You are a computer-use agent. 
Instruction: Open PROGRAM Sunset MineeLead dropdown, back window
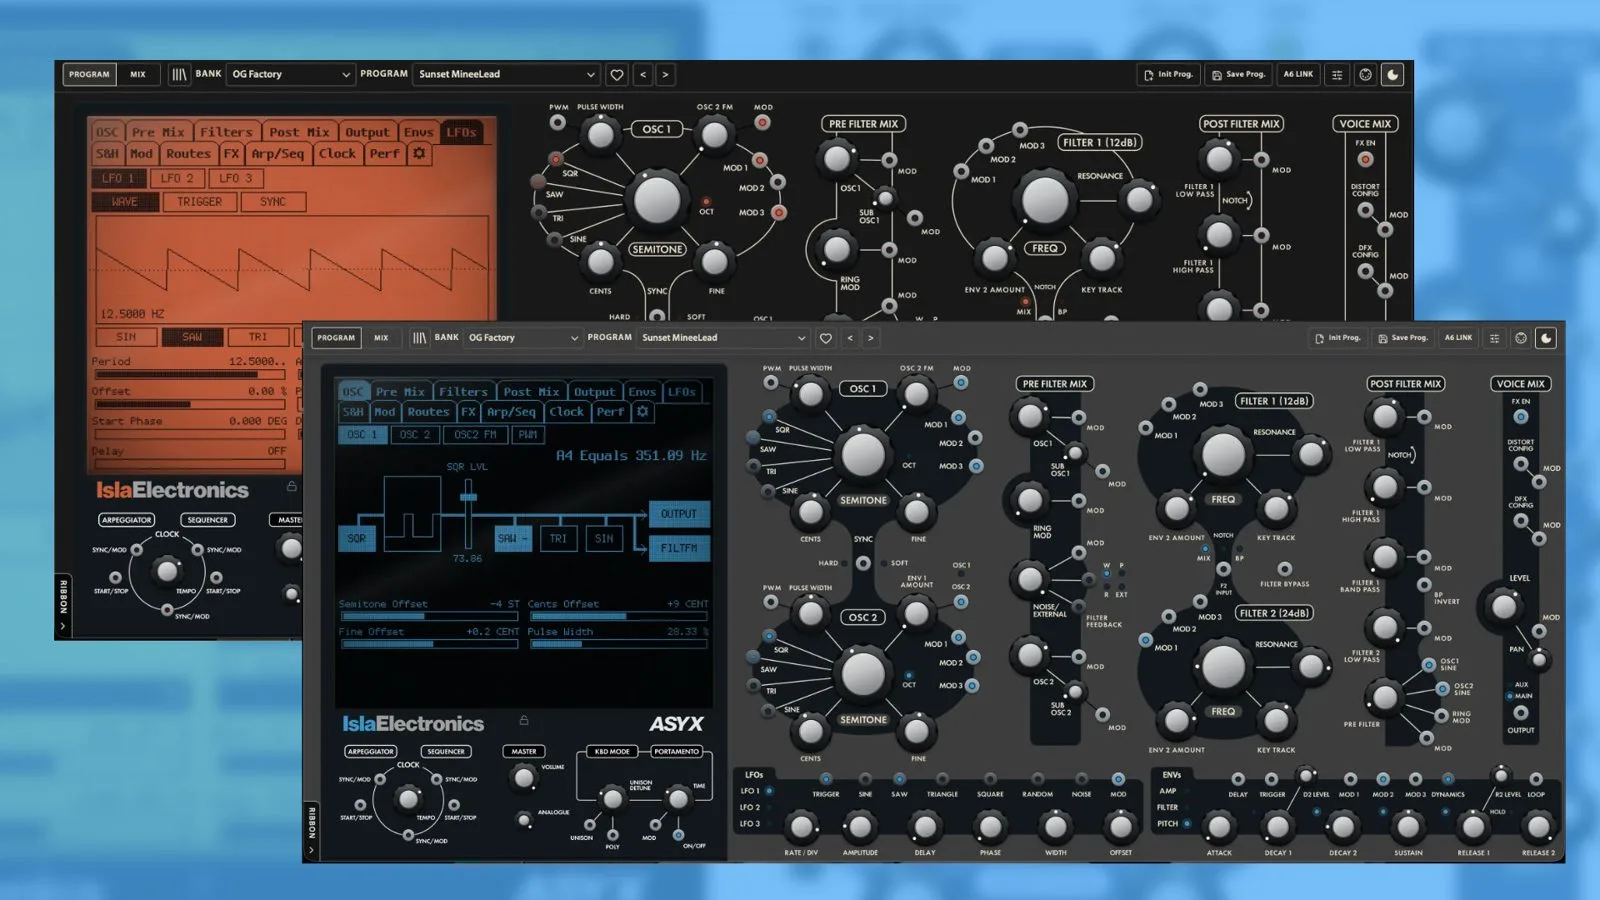pyautogui.click(x=507, y=74)
